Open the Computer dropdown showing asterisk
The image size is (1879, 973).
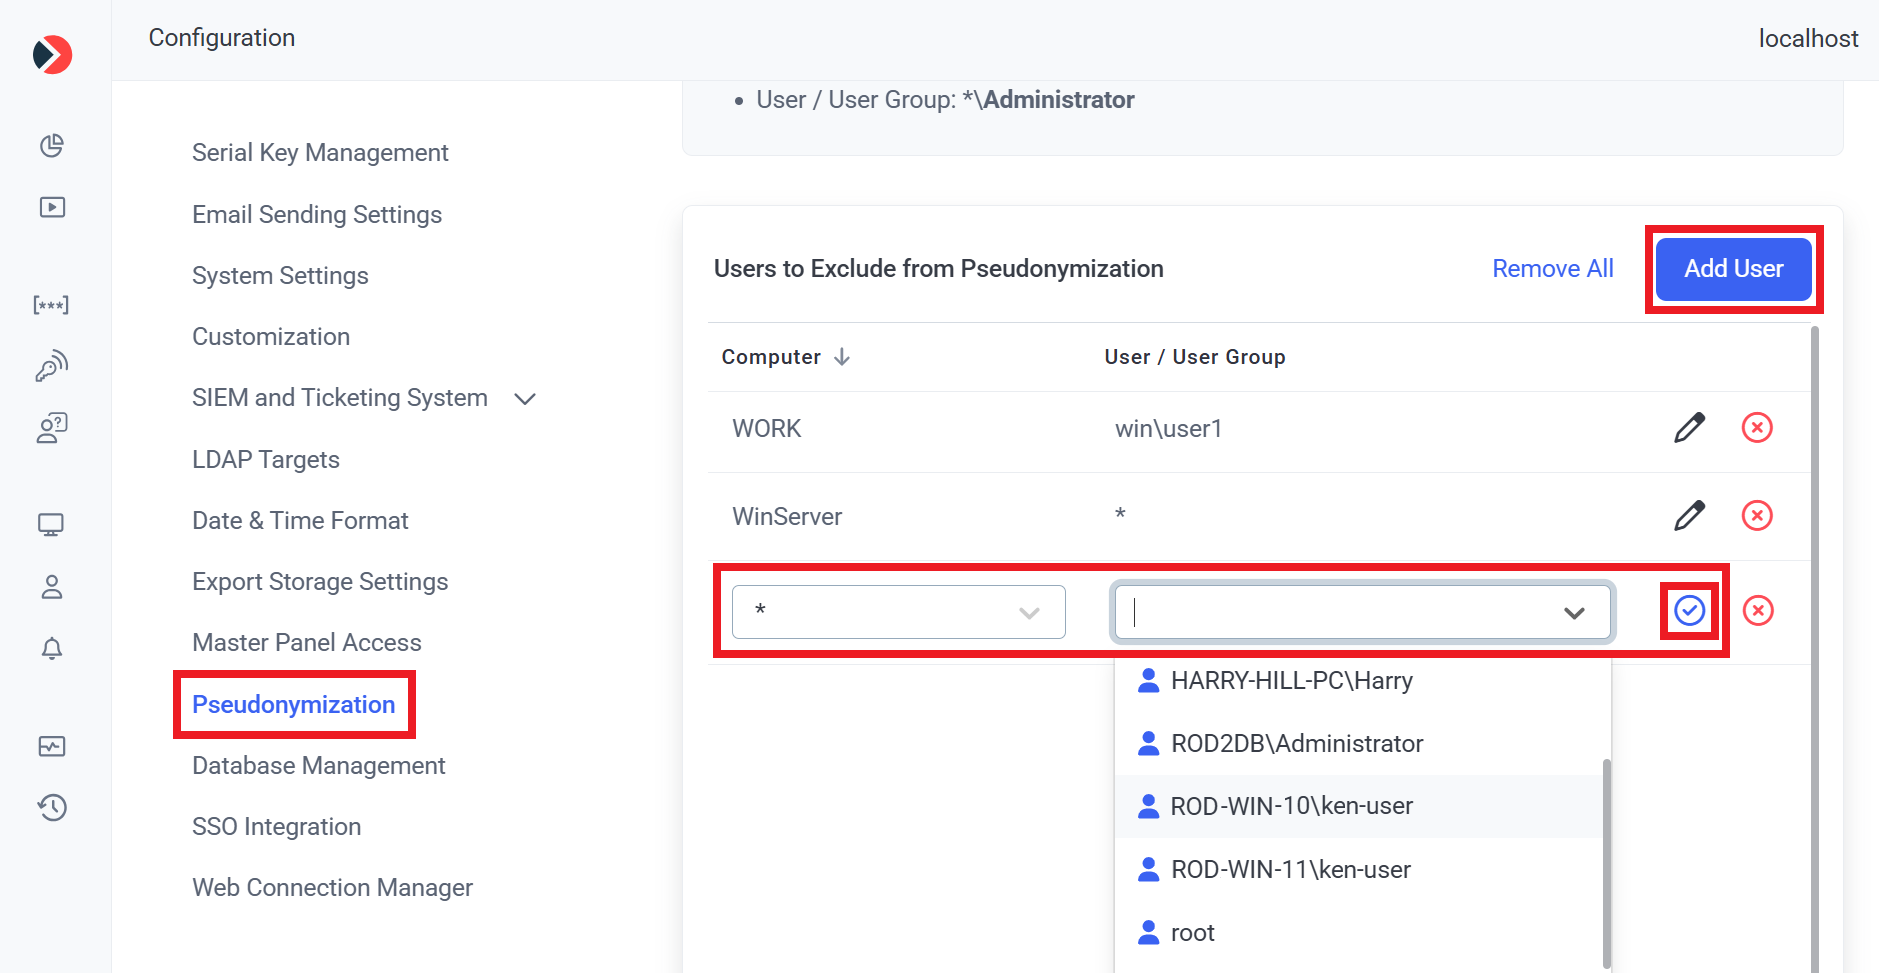pyautogui.click(x=898, y=612)
